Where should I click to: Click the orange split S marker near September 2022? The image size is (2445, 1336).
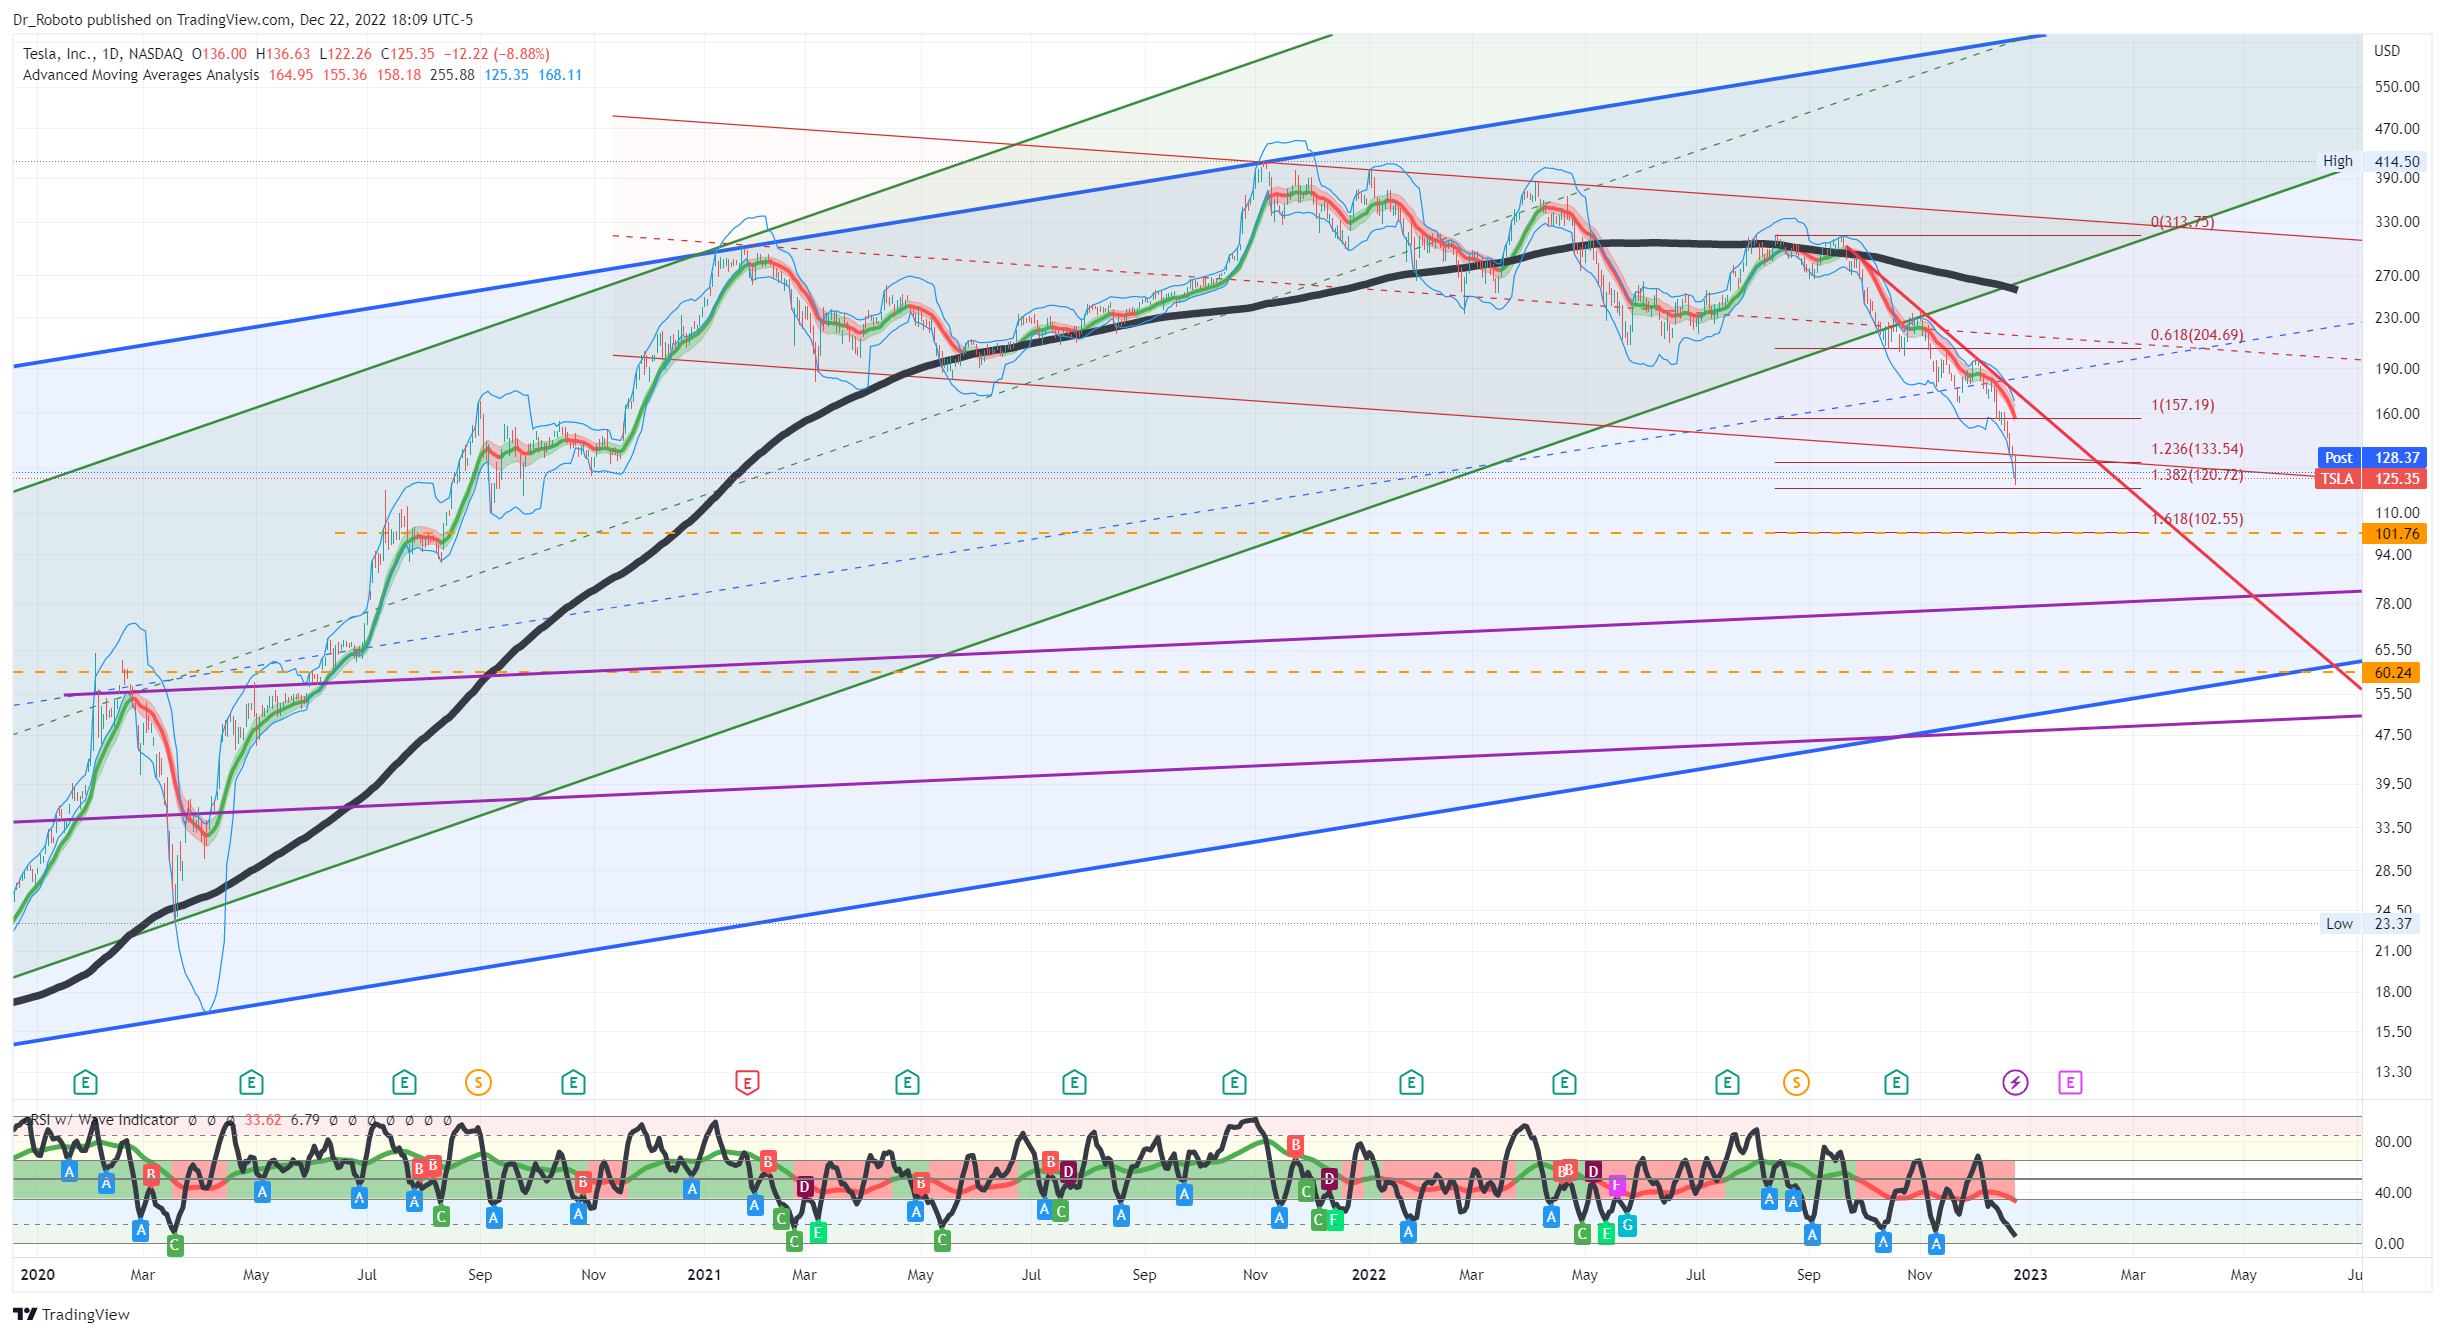[x=1796, y=1082]
